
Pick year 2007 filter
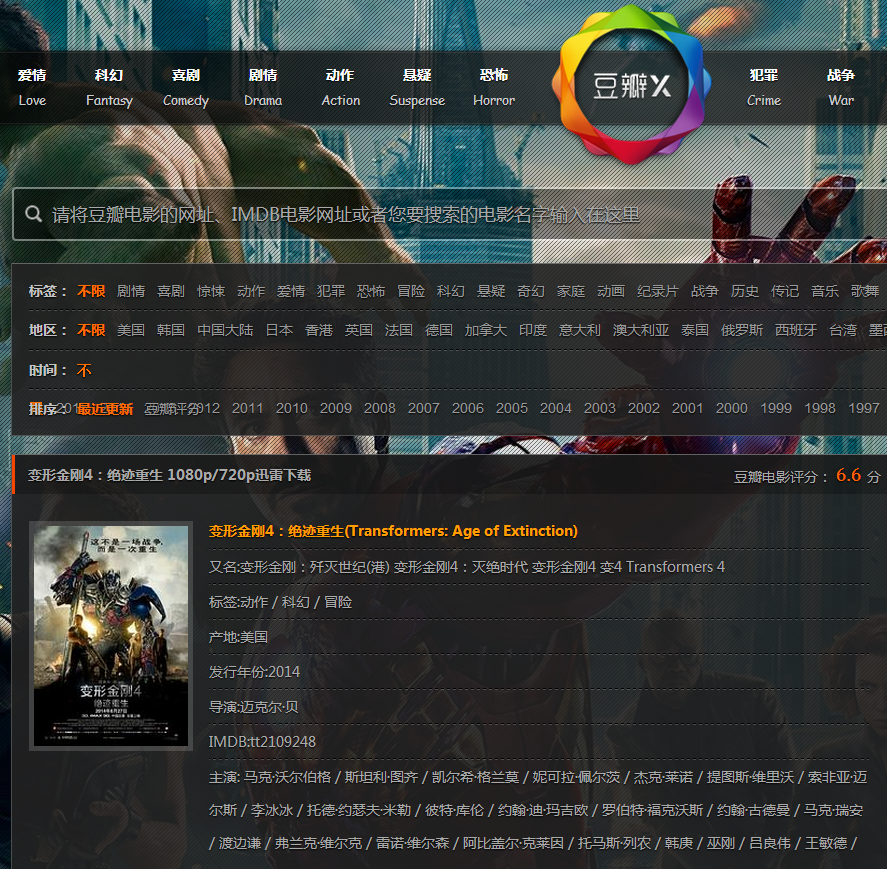click(424, 408)
